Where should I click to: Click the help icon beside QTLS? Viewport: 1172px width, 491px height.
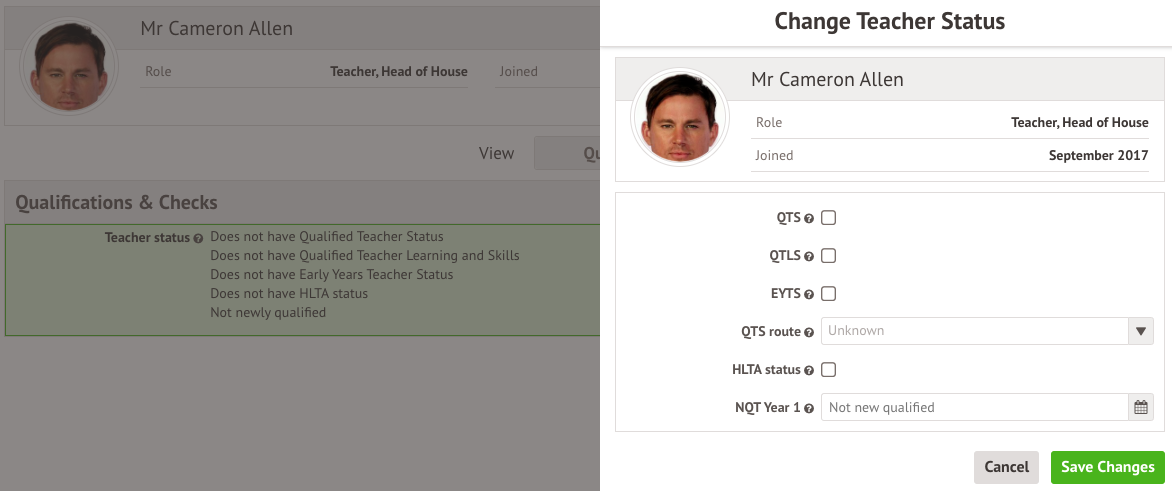tap(809, 256)
